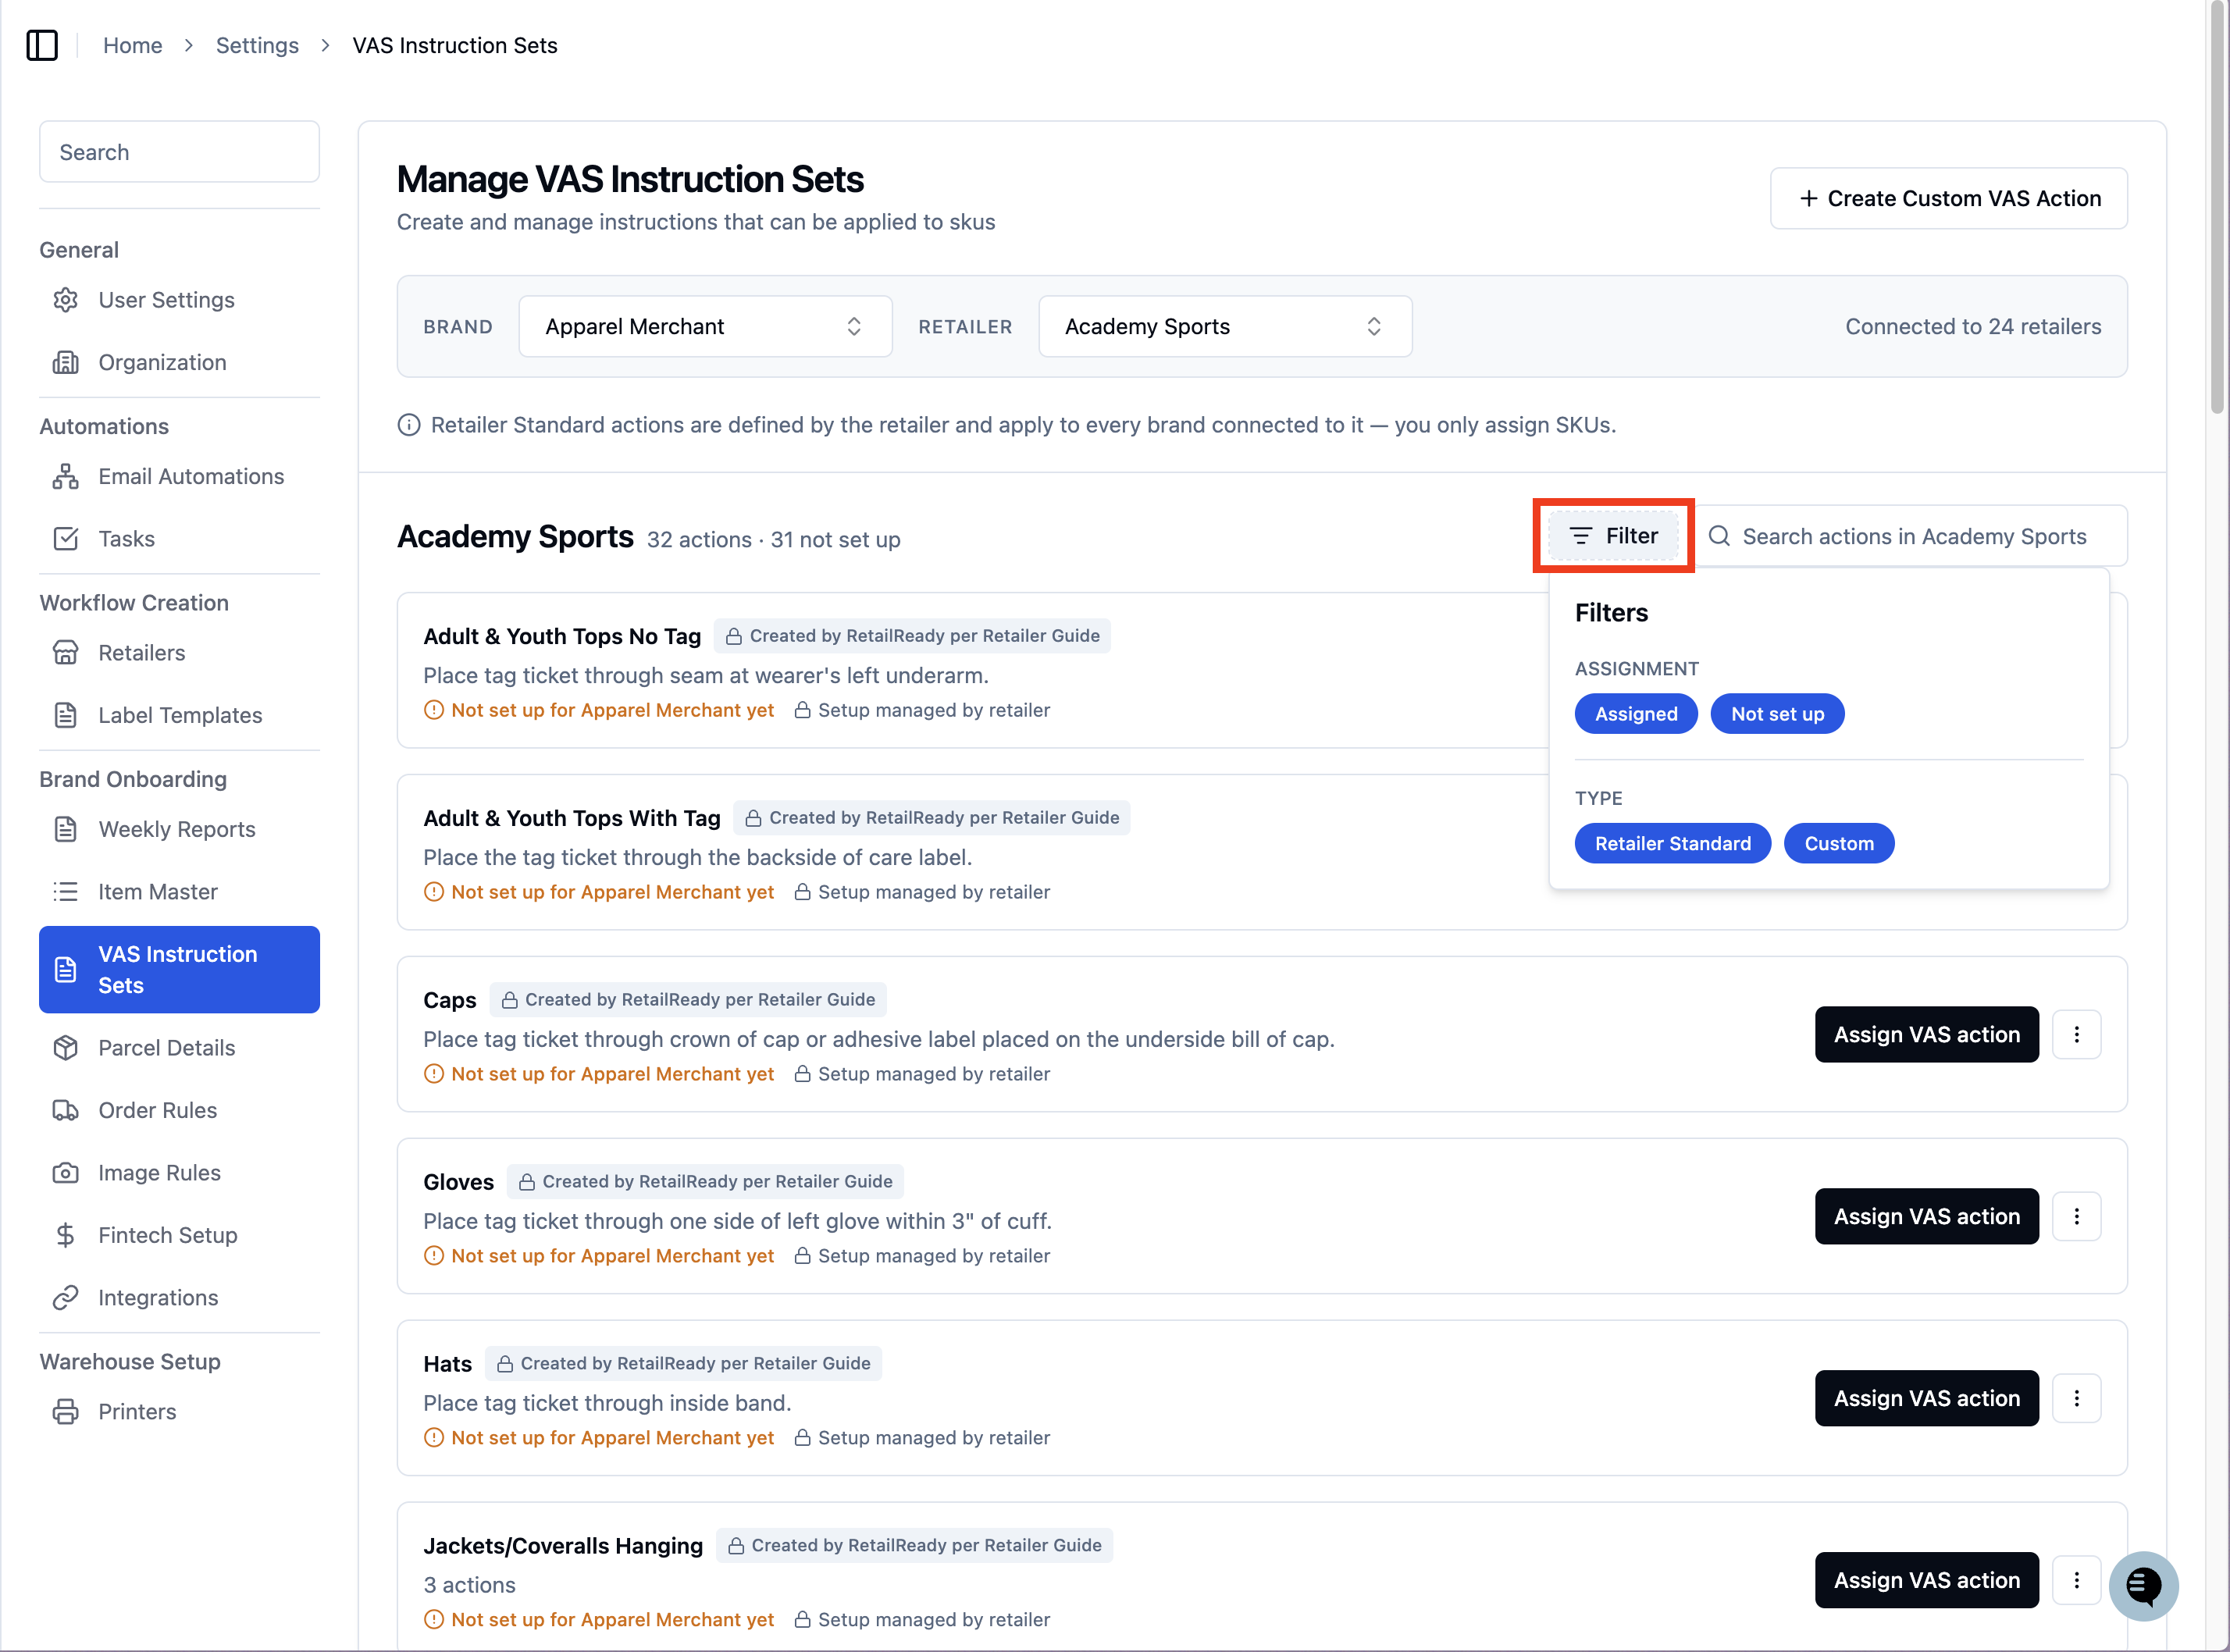
Task: Toggle the Assigned filter chip
Action: (x=1636, y=714)
